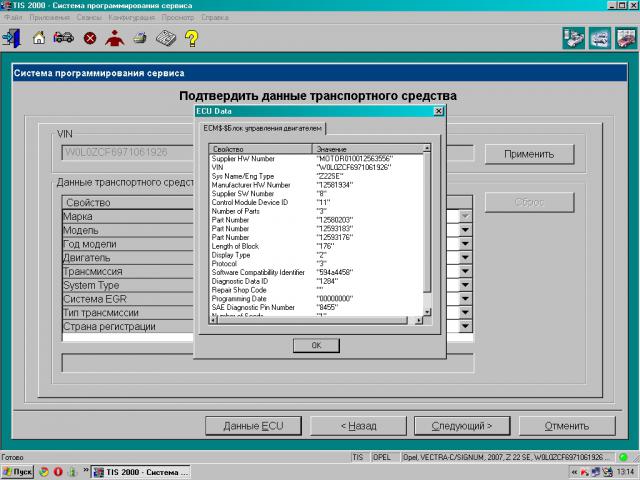640x480 pixels.
Task: Click the ECU list scroll down arrow
Action: pyautogui.click(x=427, y=312)
